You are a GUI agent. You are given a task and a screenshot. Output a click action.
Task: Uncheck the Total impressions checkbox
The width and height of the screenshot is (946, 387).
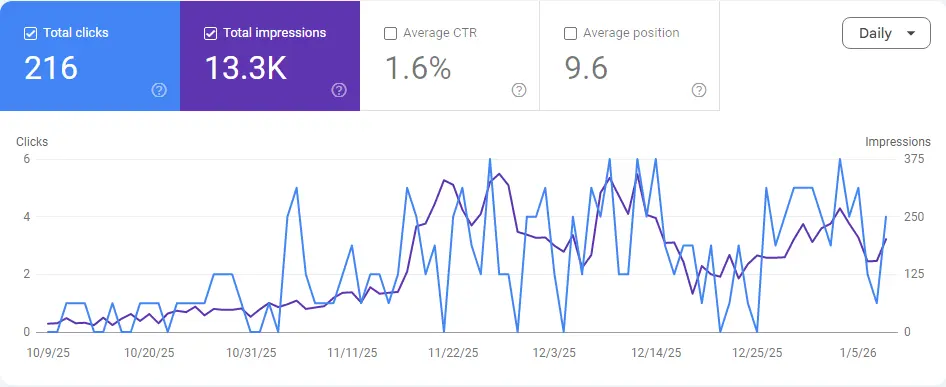pos(210,34)
